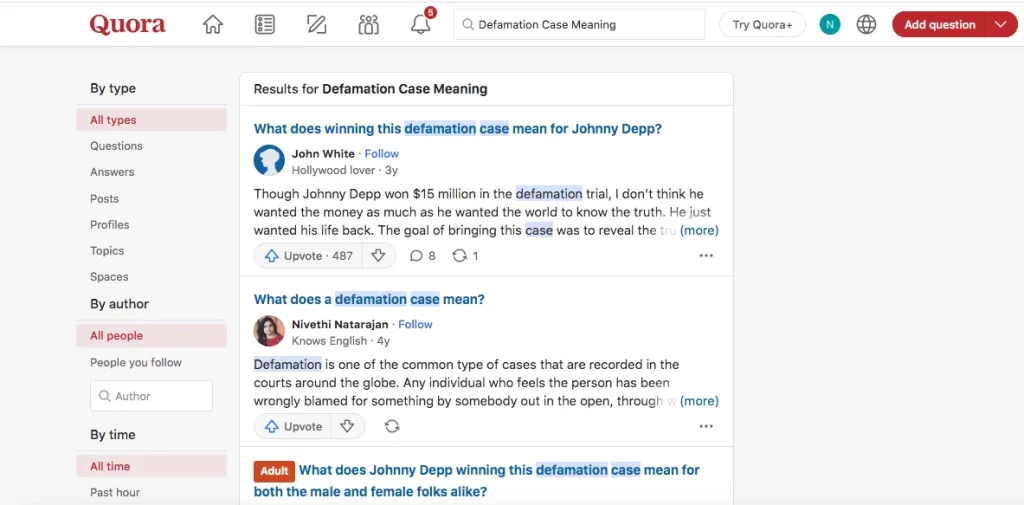The width and height of the screenshot is (1024, 505).
Task: Follow Nivethi Natarajan
Action: [415, 324]
